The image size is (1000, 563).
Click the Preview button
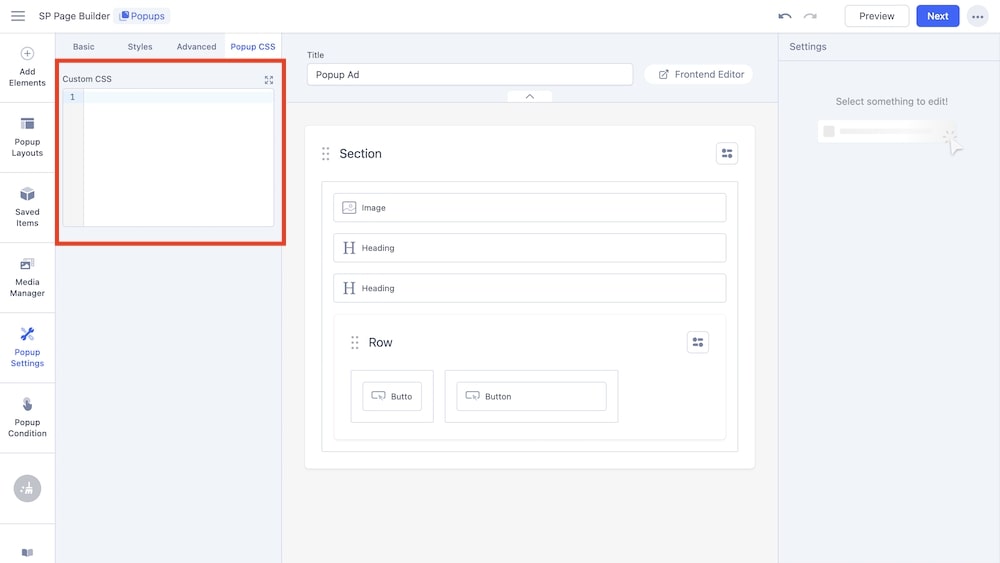[x=876, y=16]
